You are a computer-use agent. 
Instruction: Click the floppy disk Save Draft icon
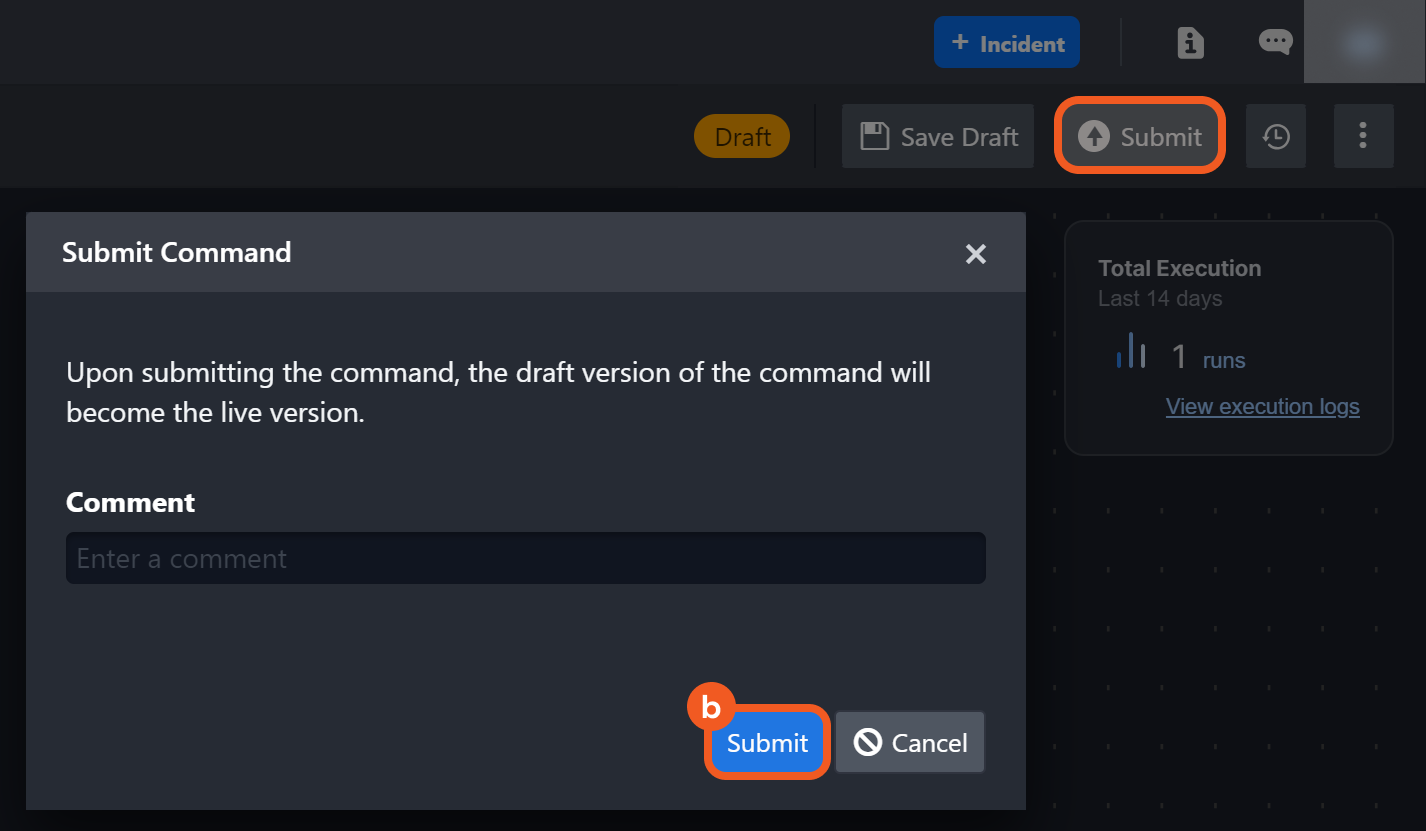coord(875,137)
